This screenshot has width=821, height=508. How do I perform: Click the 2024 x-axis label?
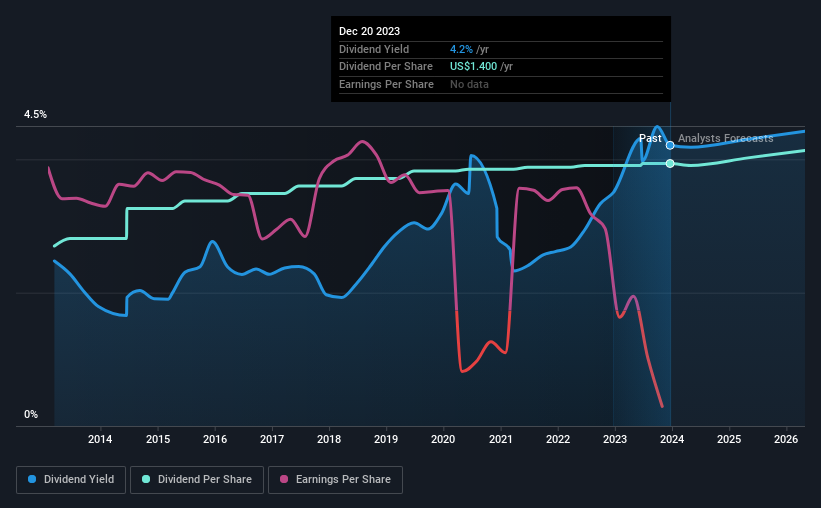672,439
